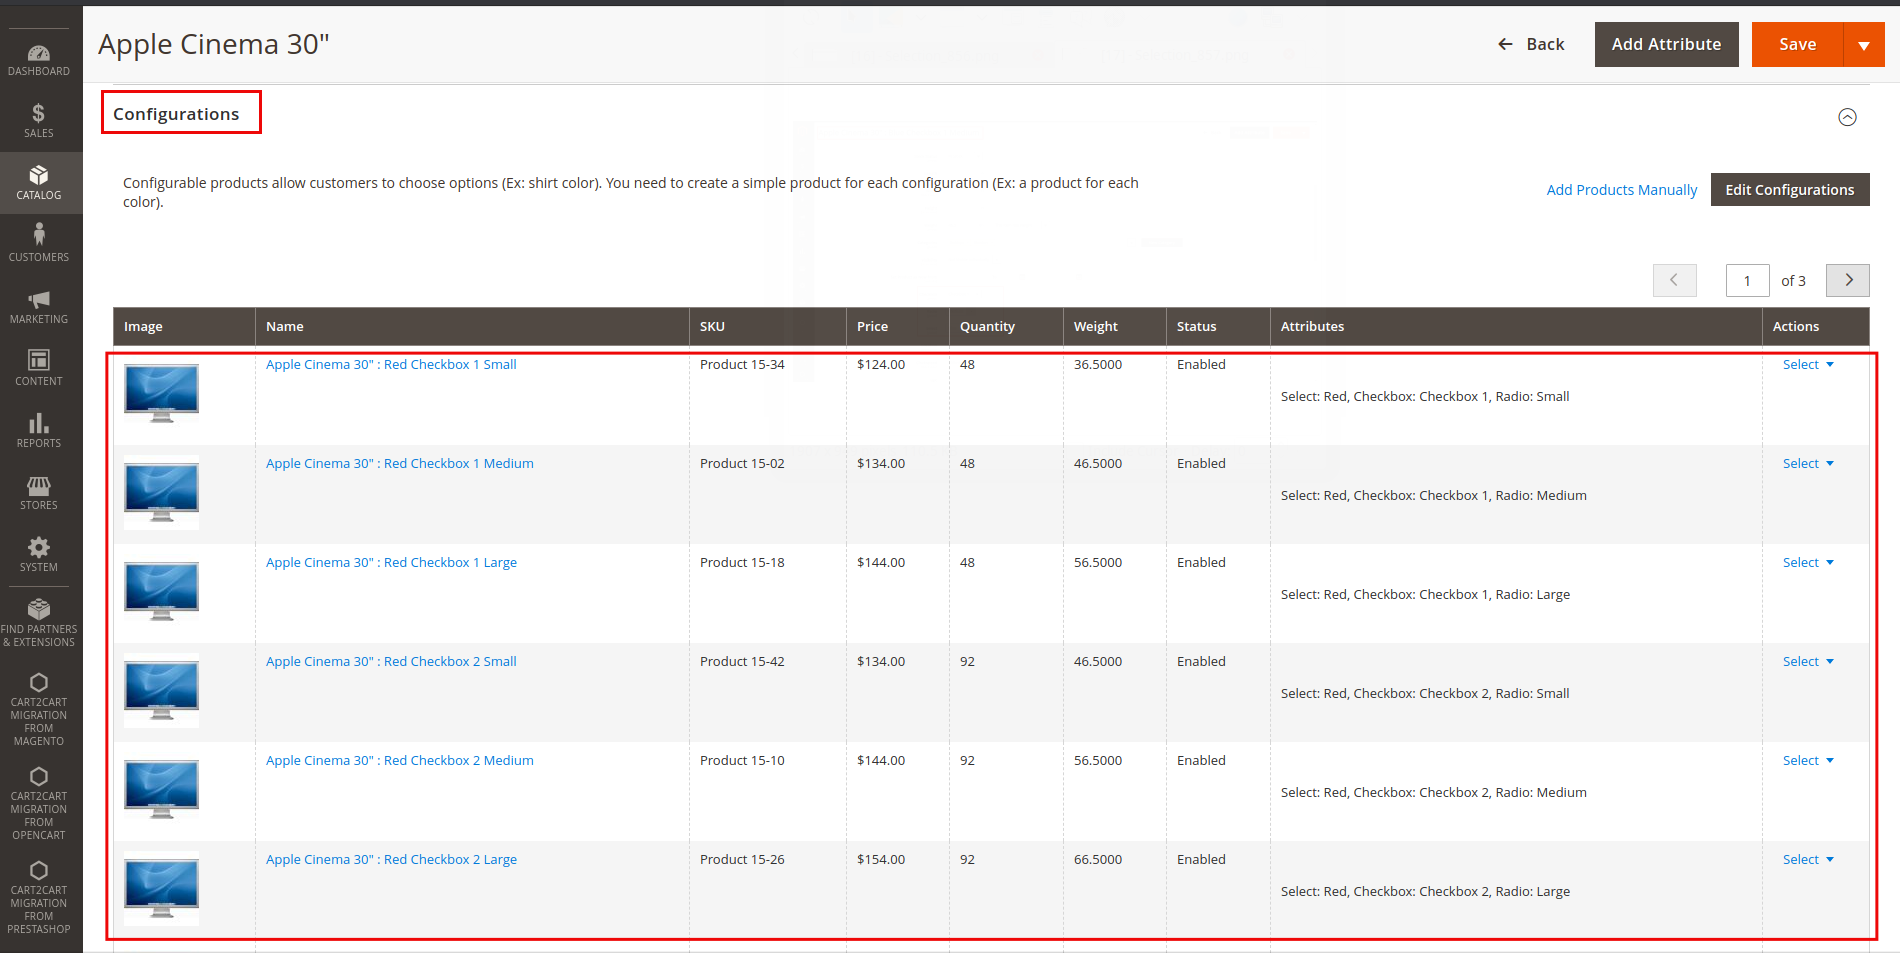
Task: Focus the page number input field
Action: 1747,280
